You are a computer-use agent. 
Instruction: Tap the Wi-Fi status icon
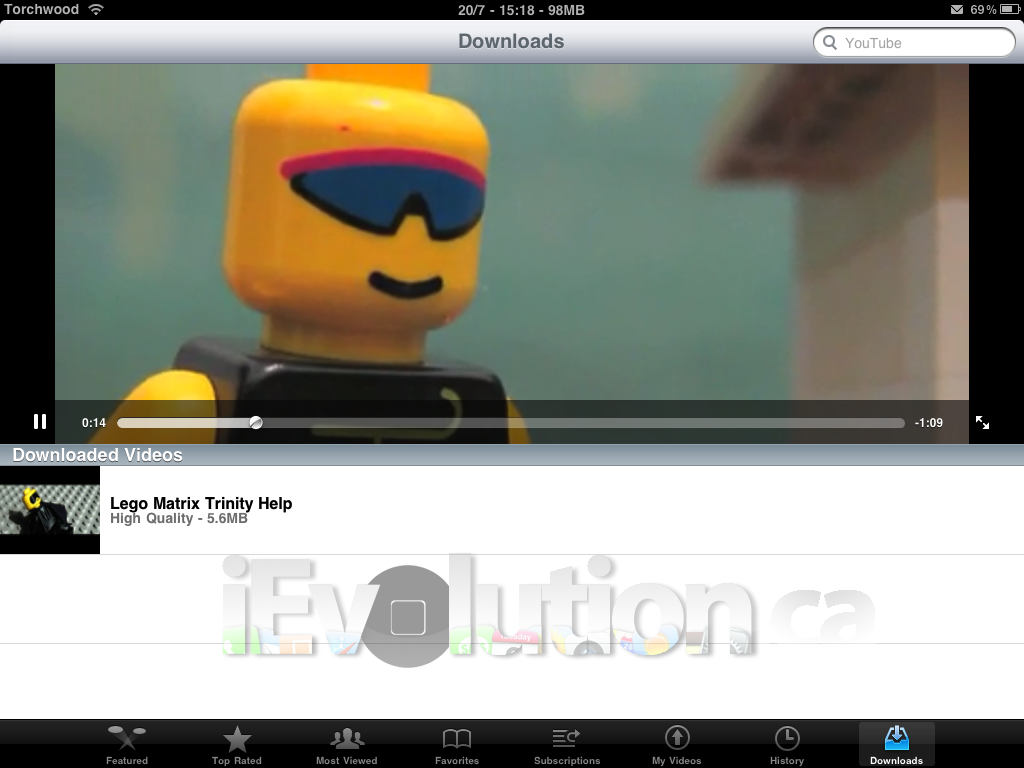pyautogui.click(x=96, y=9)
